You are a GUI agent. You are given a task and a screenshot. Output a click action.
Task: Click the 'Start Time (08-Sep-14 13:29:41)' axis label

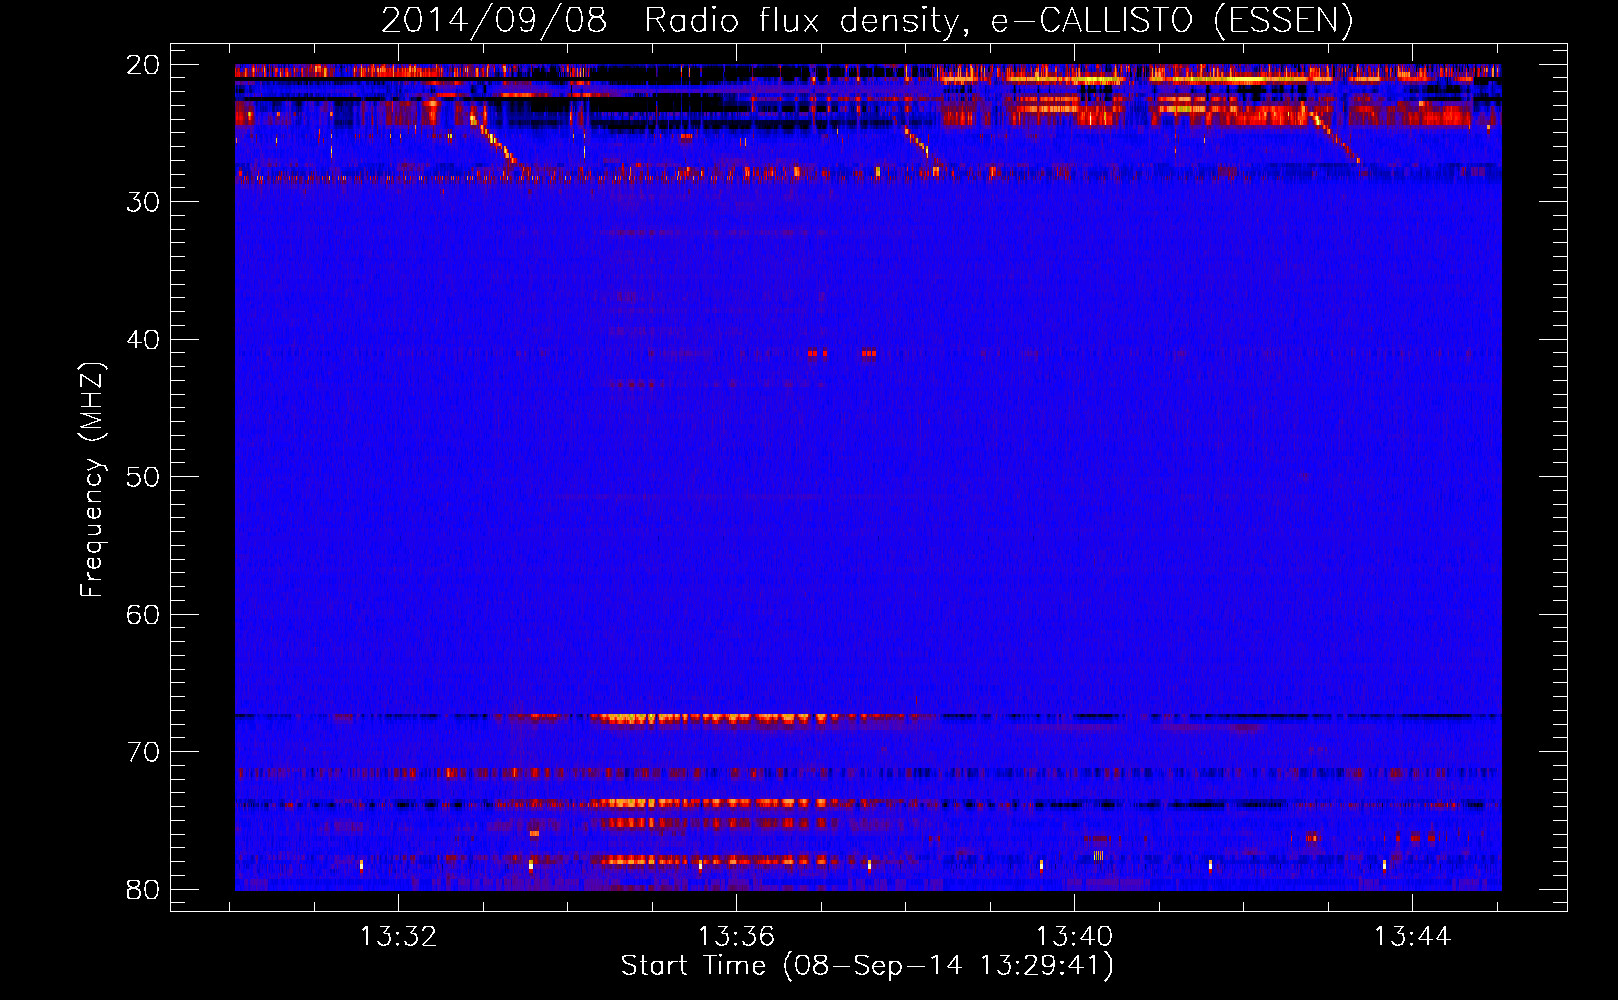coord(867,966)
